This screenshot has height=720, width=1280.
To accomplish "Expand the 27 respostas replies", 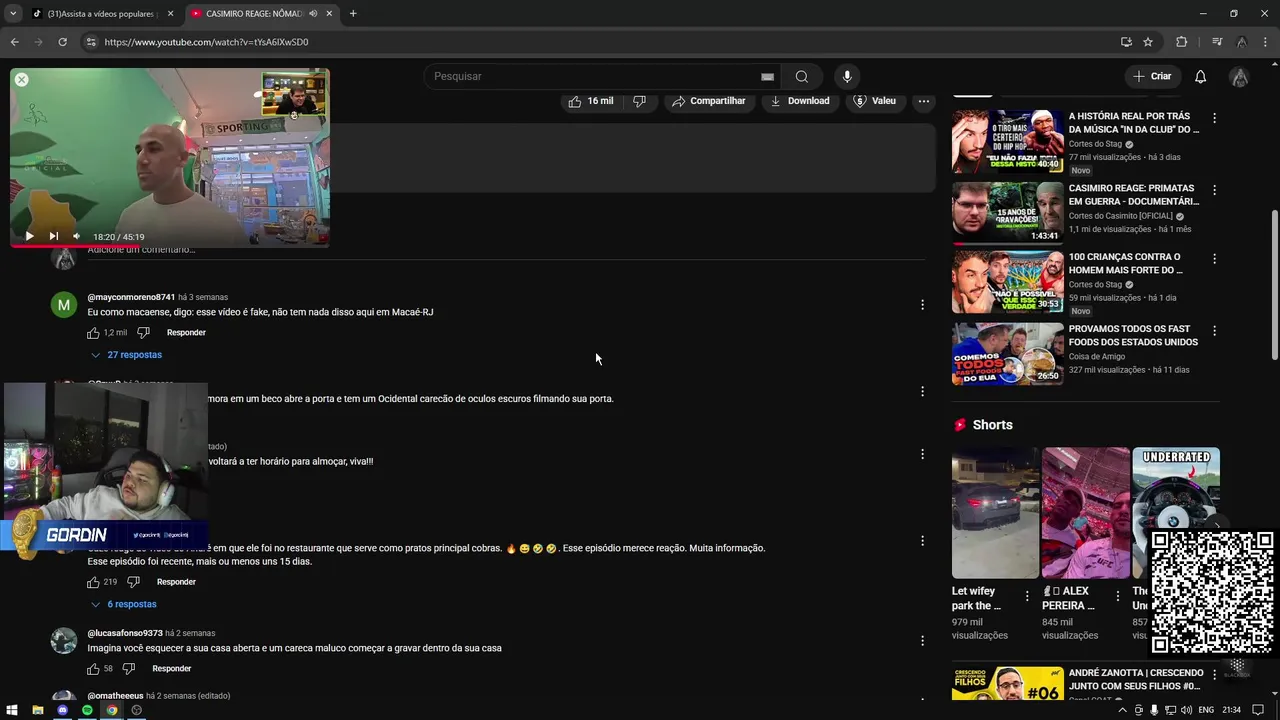I will (x=126, y=355).
